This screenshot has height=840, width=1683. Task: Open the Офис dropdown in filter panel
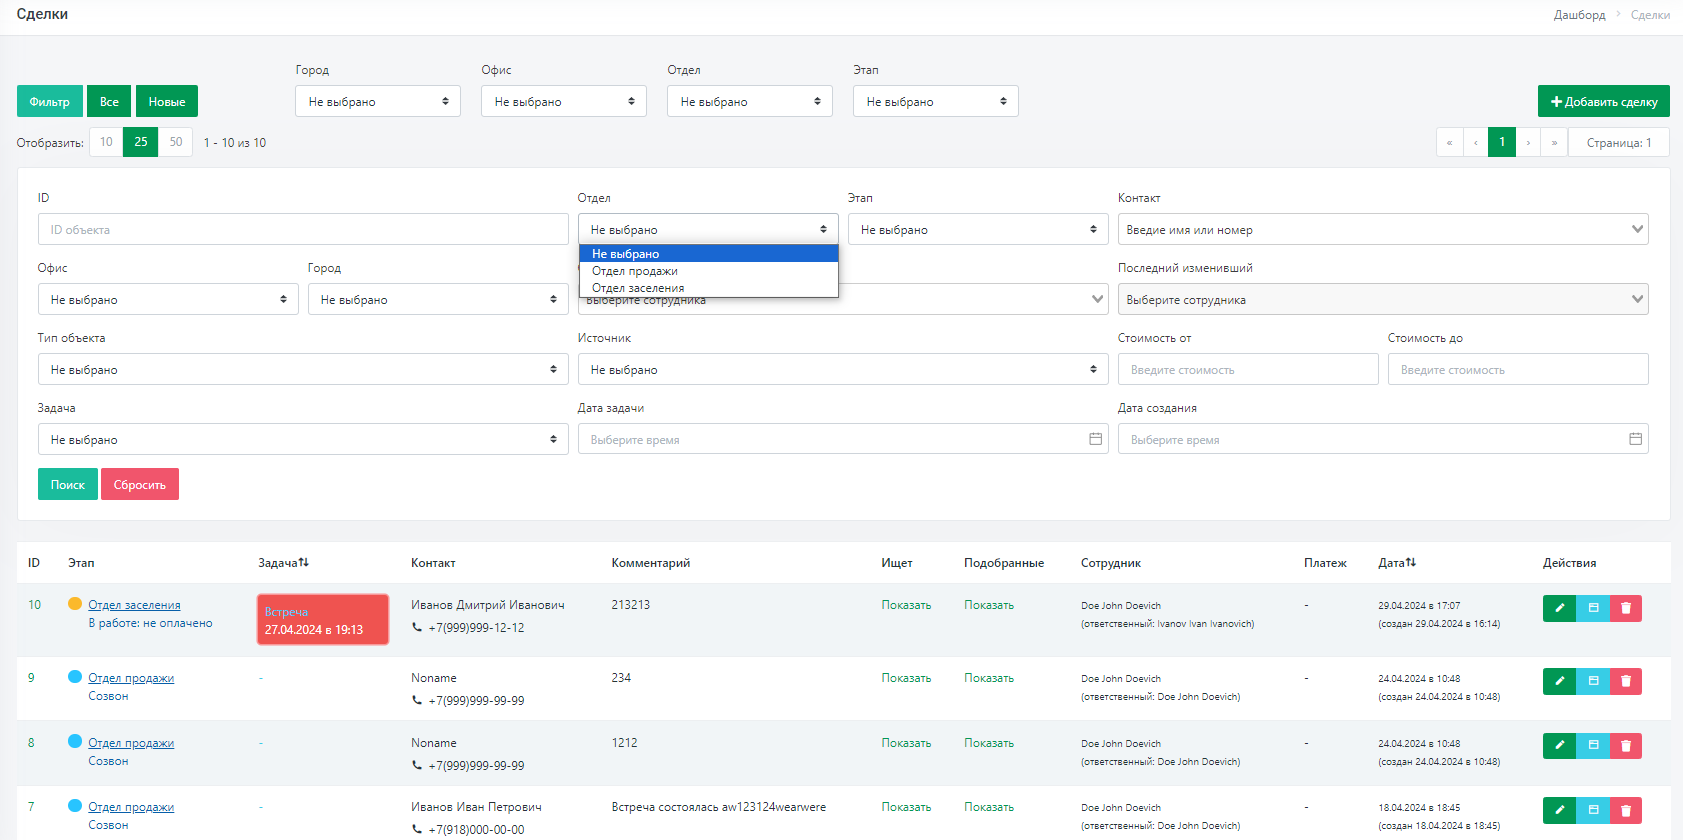tap(168, 299)
